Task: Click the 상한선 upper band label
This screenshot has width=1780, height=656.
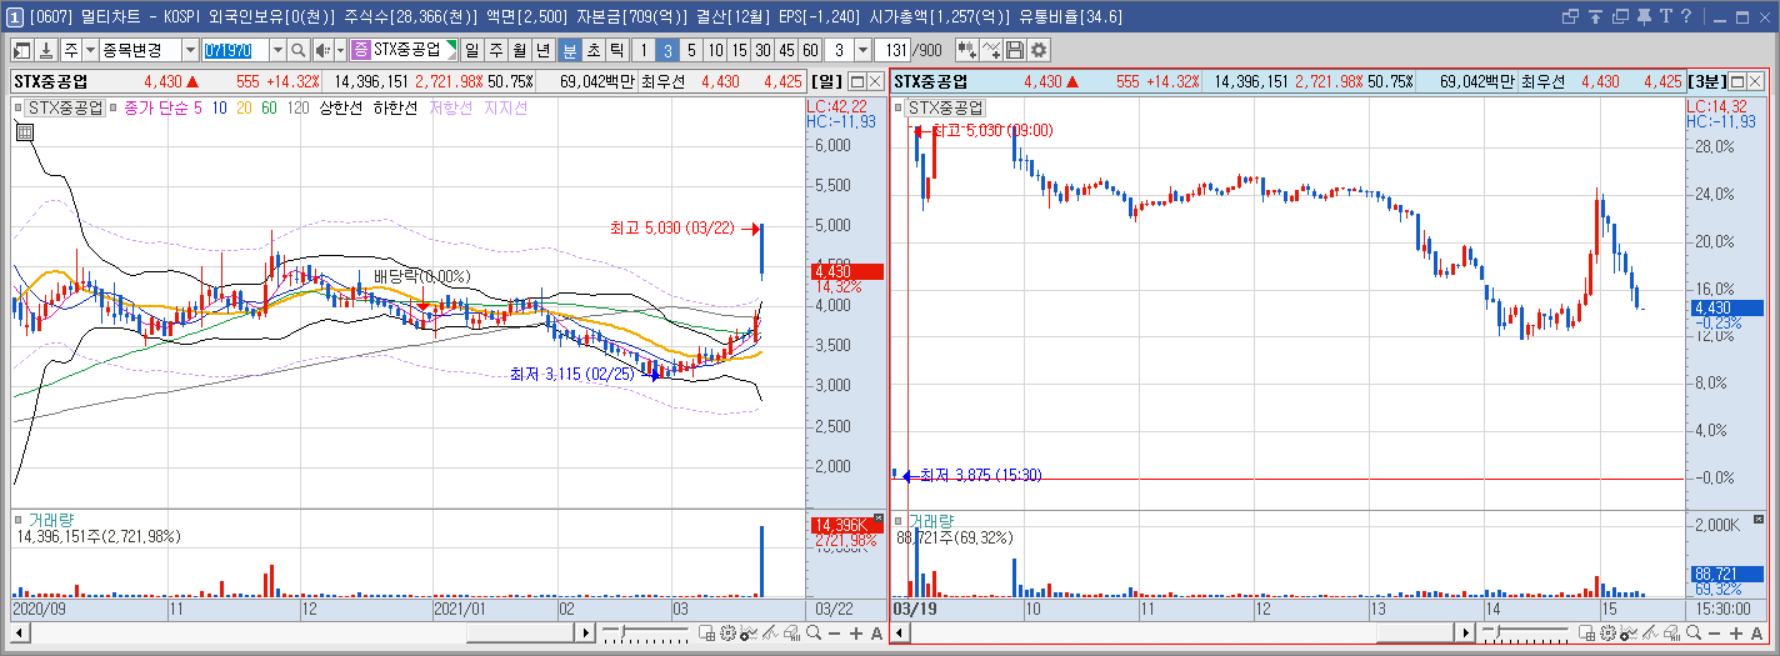Action: coord(340,107)
